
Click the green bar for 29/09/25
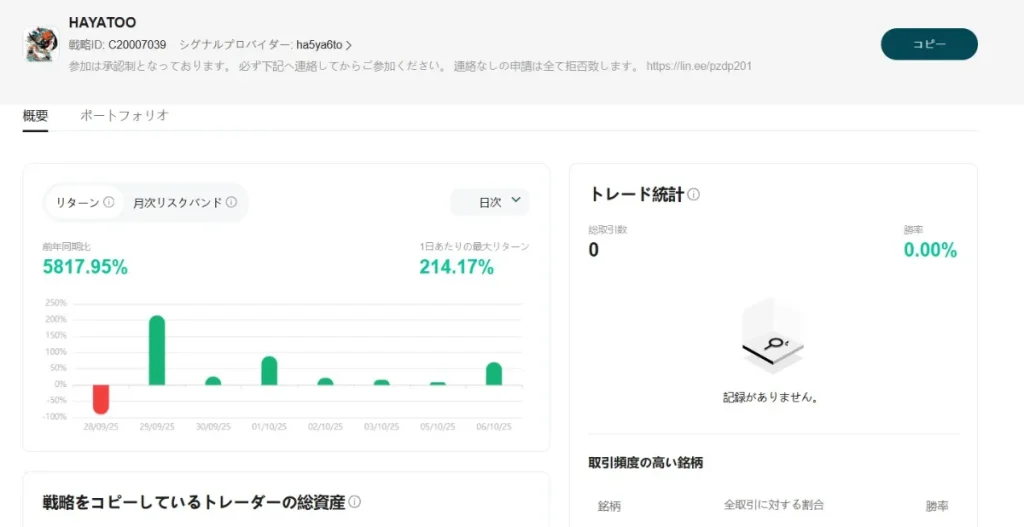[x=157, y=350]
